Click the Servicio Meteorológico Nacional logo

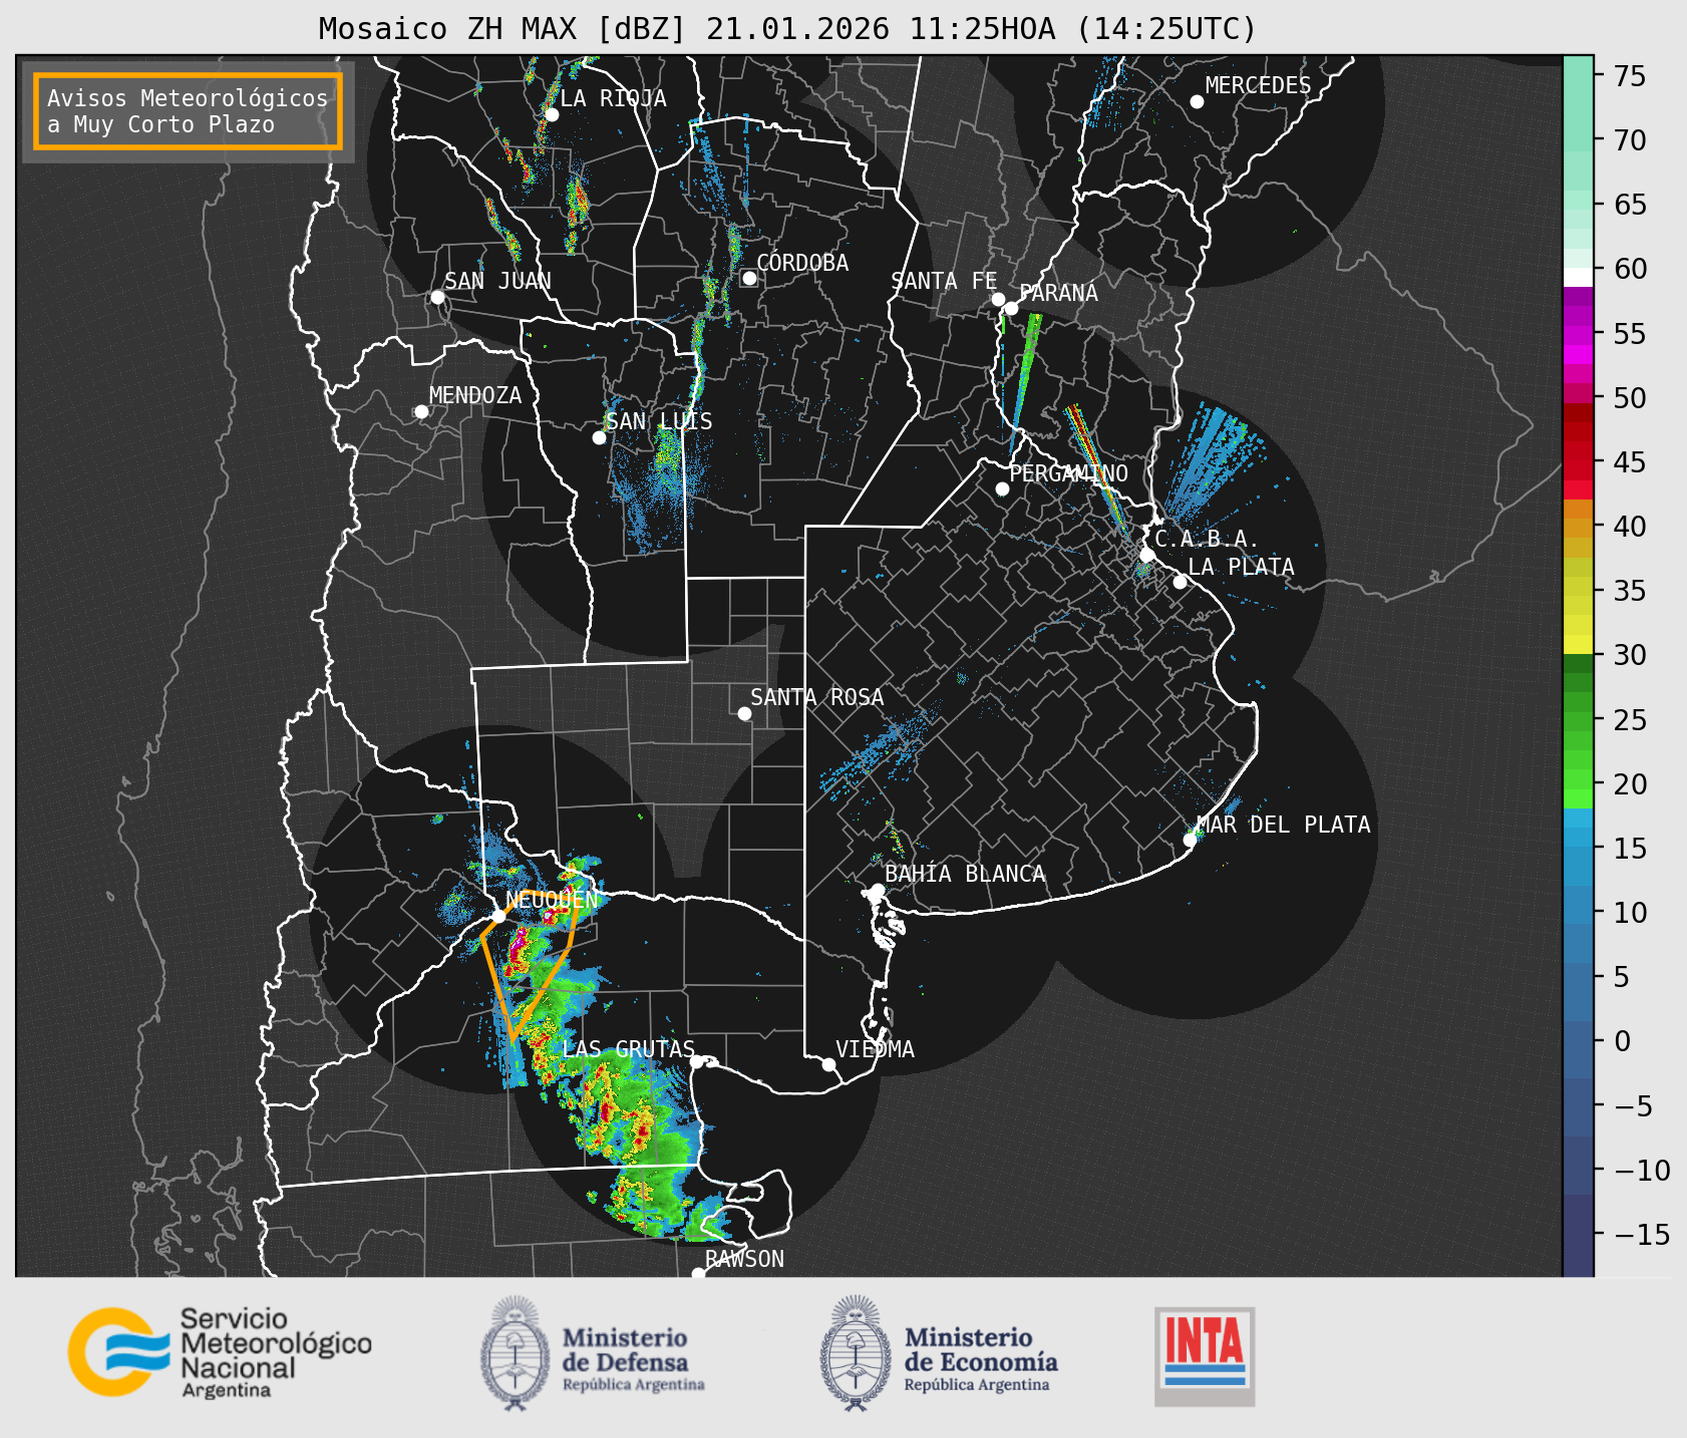220,1352
